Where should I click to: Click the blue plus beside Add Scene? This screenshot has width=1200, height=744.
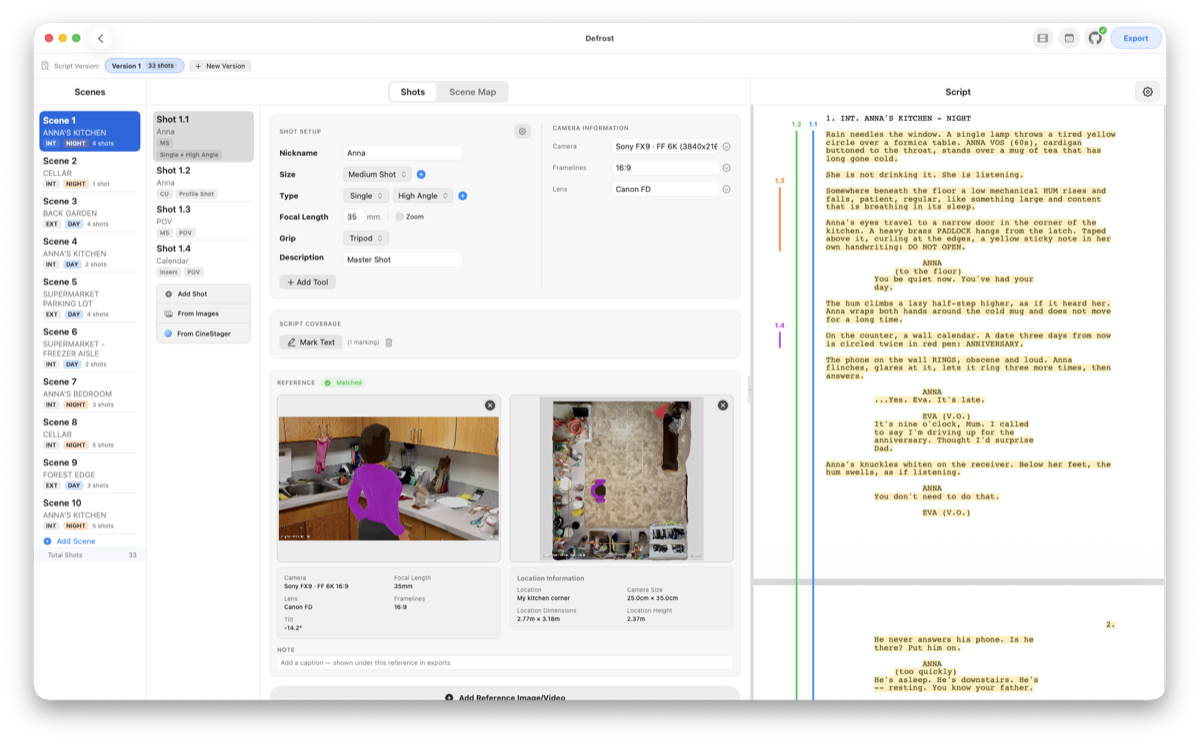coord(47,541)
